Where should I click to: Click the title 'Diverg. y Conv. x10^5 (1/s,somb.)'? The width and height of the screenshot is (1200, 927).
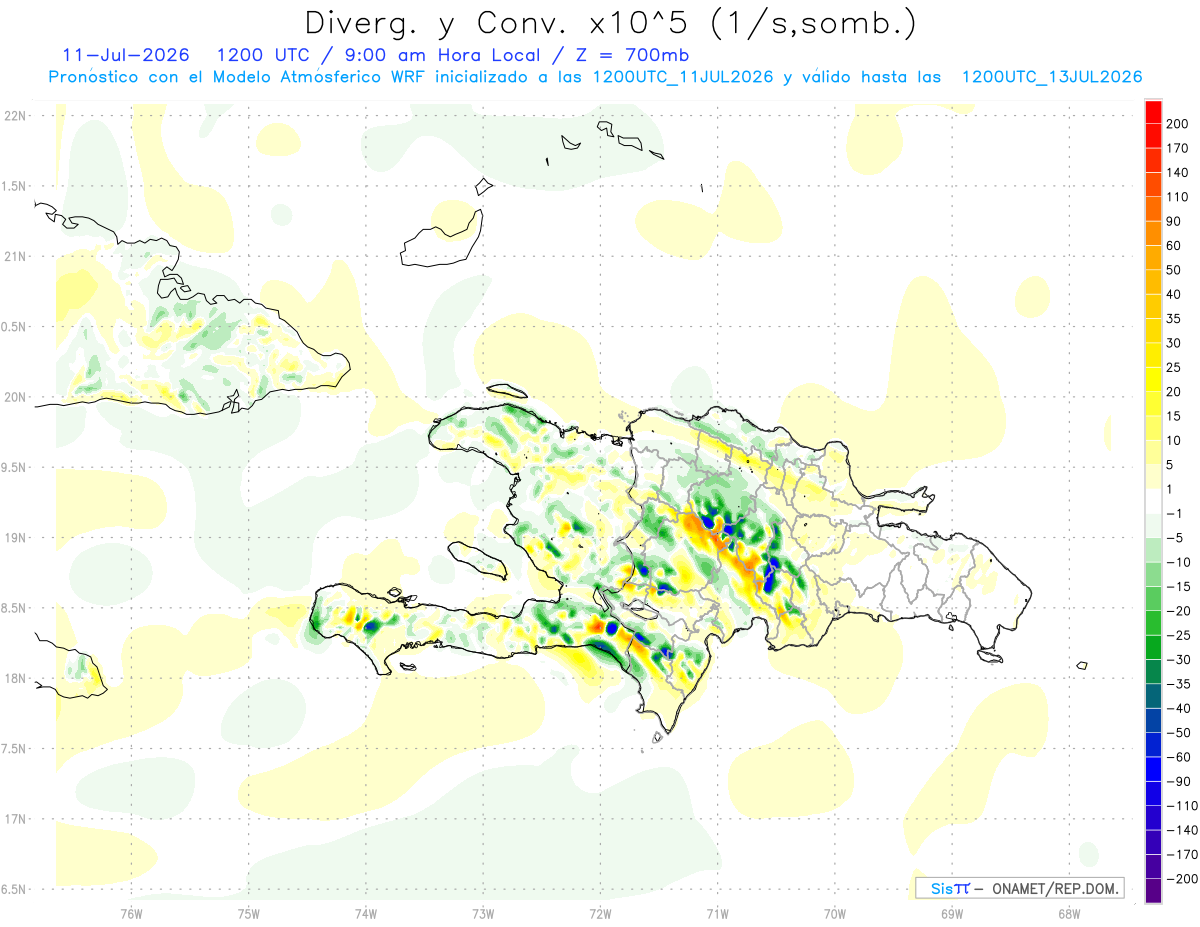coord(610,22)
